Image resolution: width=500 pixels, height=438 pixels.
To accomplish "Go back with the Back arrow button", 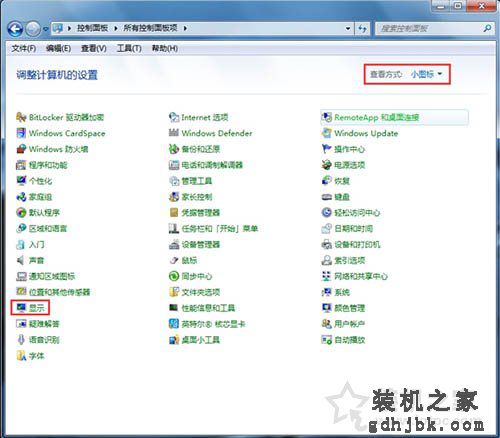I will pyautogui.click(x=15, y=29).
